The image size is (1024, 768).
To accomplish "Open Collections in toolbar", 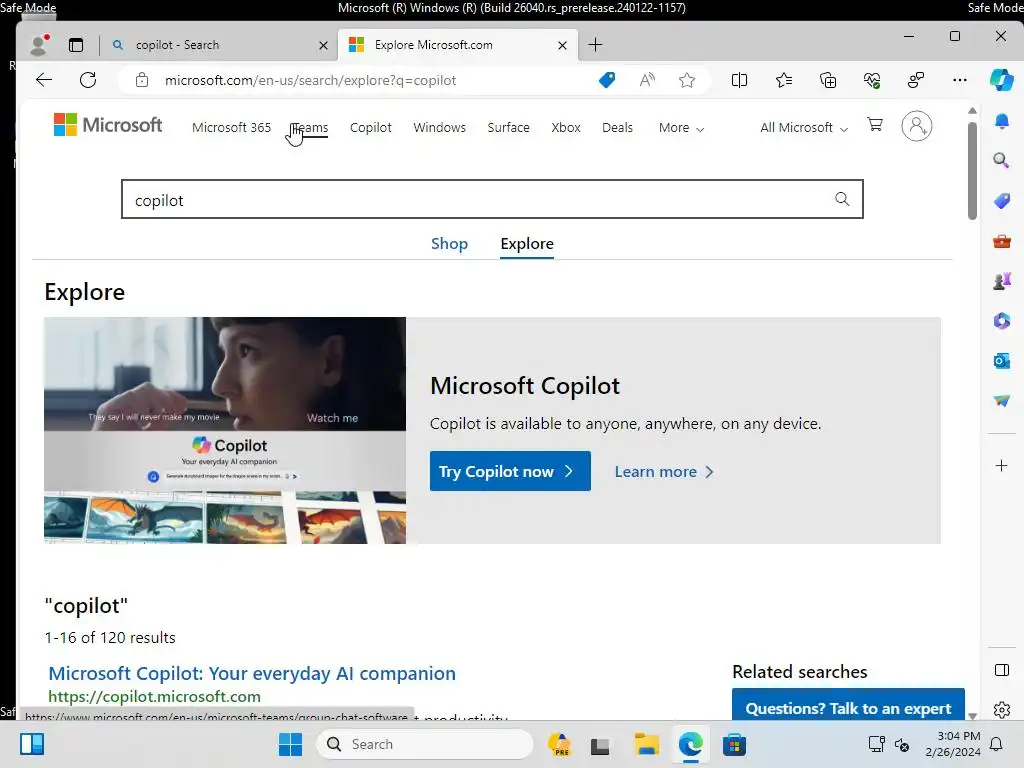I will [x=828, y=80].
